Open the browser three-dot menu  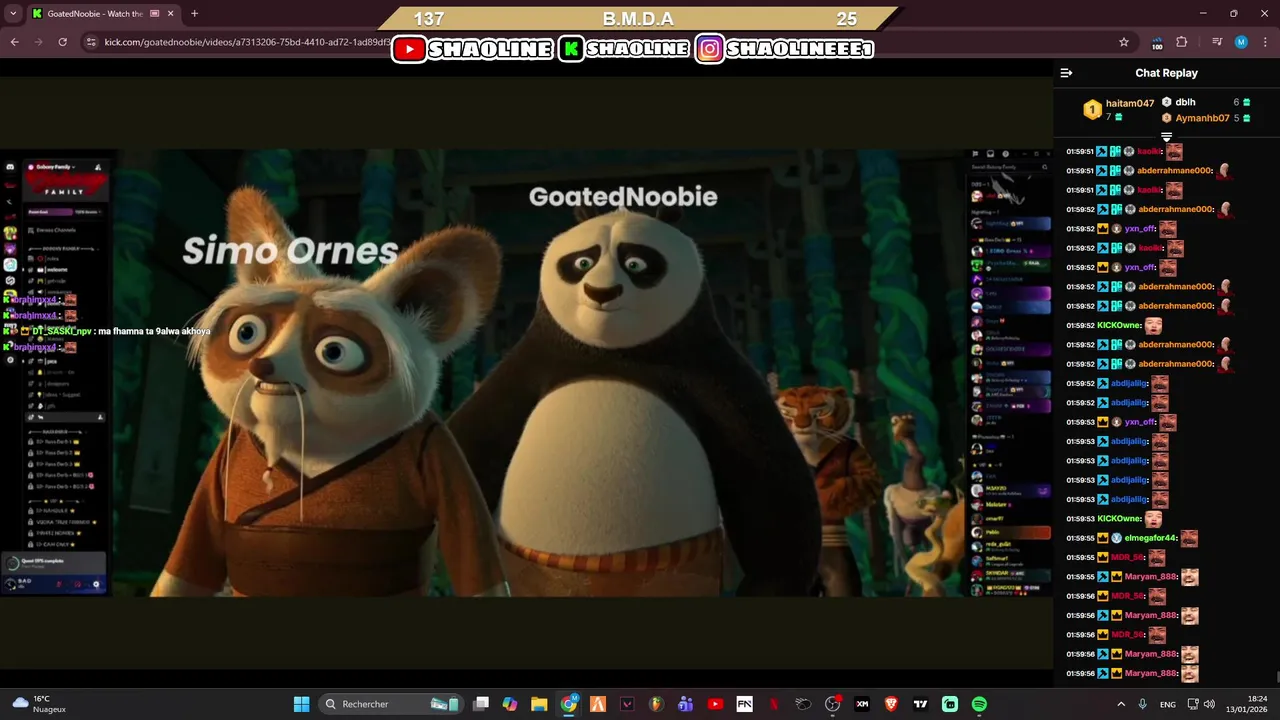click(x=1265, y=42)
